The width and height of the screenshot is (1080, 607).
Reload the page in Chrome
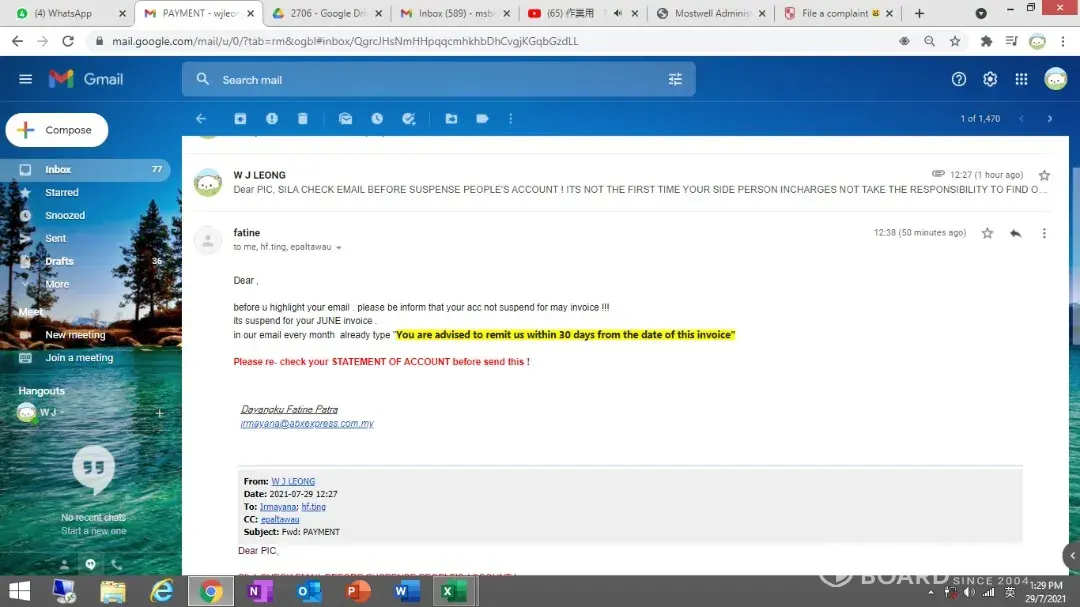click(x=68, y=41)
